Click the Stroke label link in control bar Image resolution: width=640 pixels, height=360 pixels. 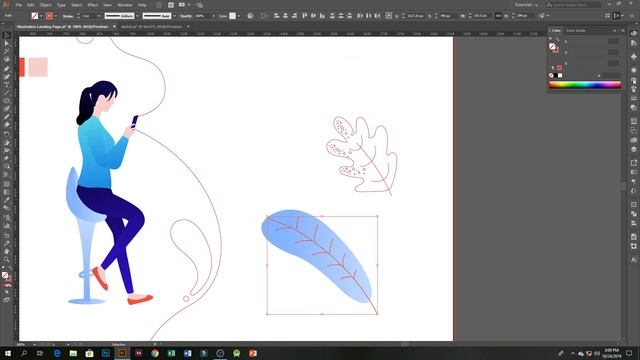pyautogui.click(x=68, y=16)
